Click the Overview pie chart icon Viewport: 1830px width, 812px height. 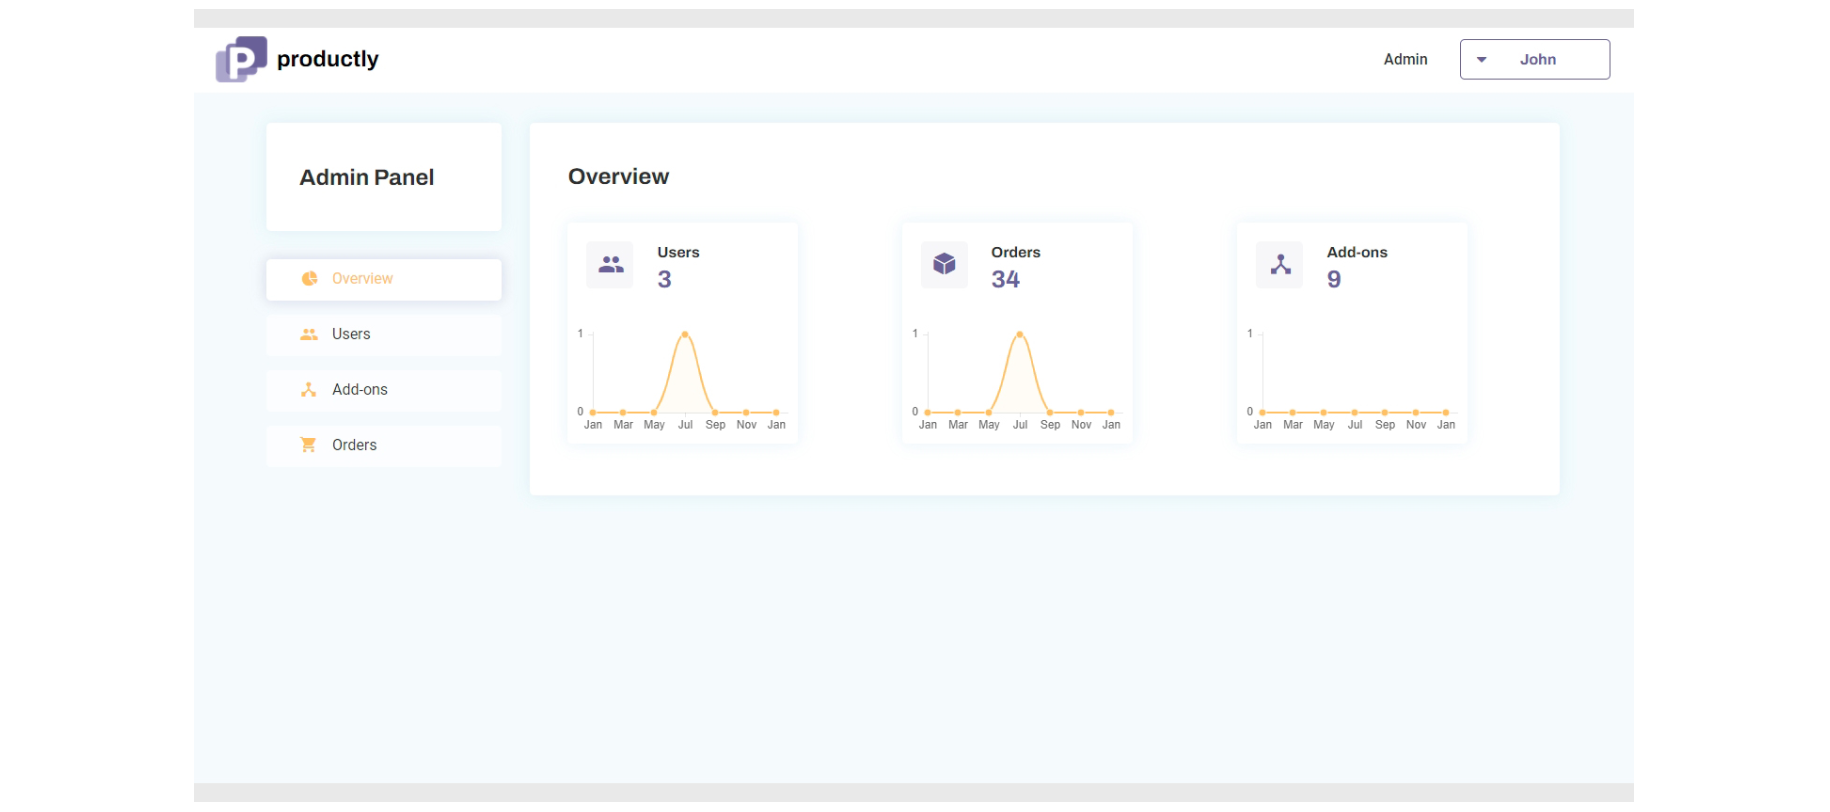(310, 279)
